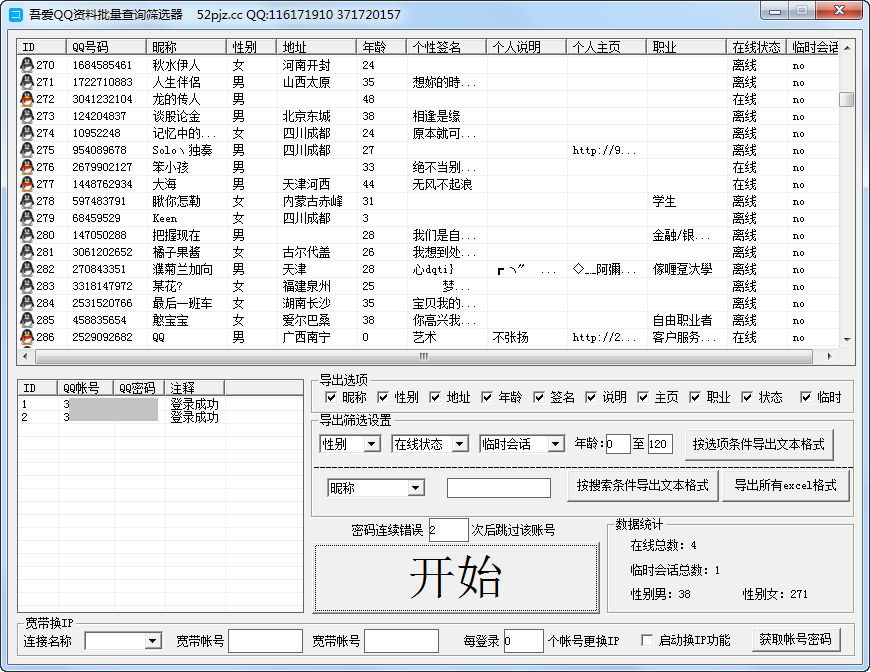Select the online penguin icon of row 272

(27, 99)
